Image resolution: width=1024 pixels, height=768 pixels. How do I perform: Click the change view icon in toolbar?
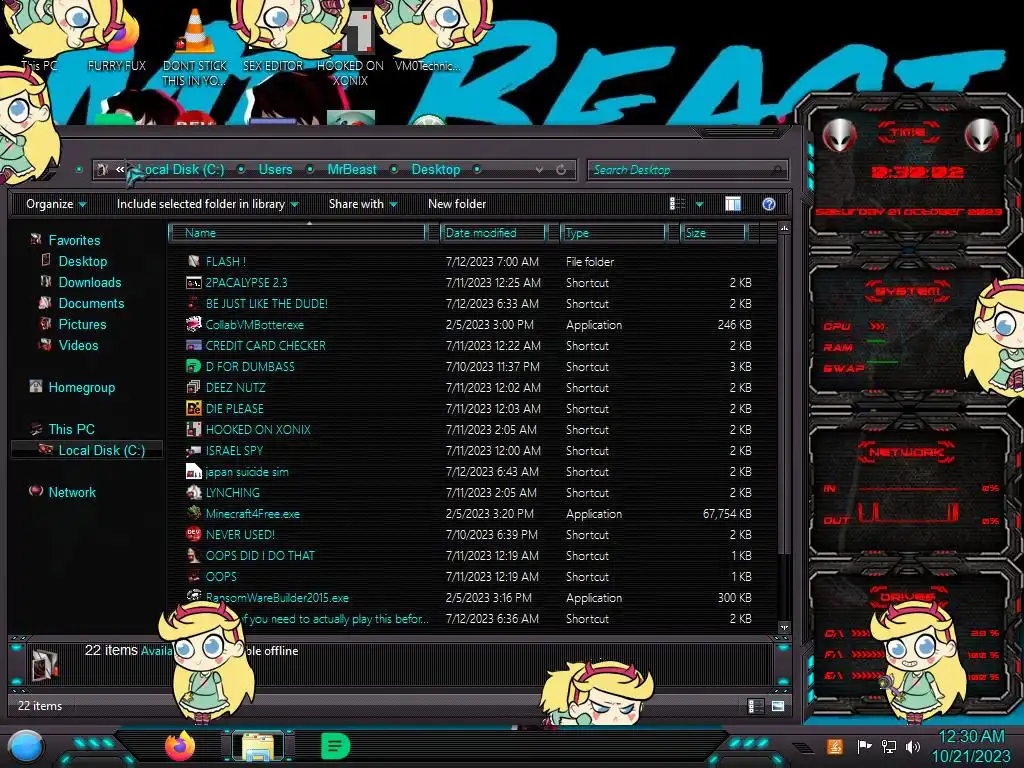(x=678, y=204)
